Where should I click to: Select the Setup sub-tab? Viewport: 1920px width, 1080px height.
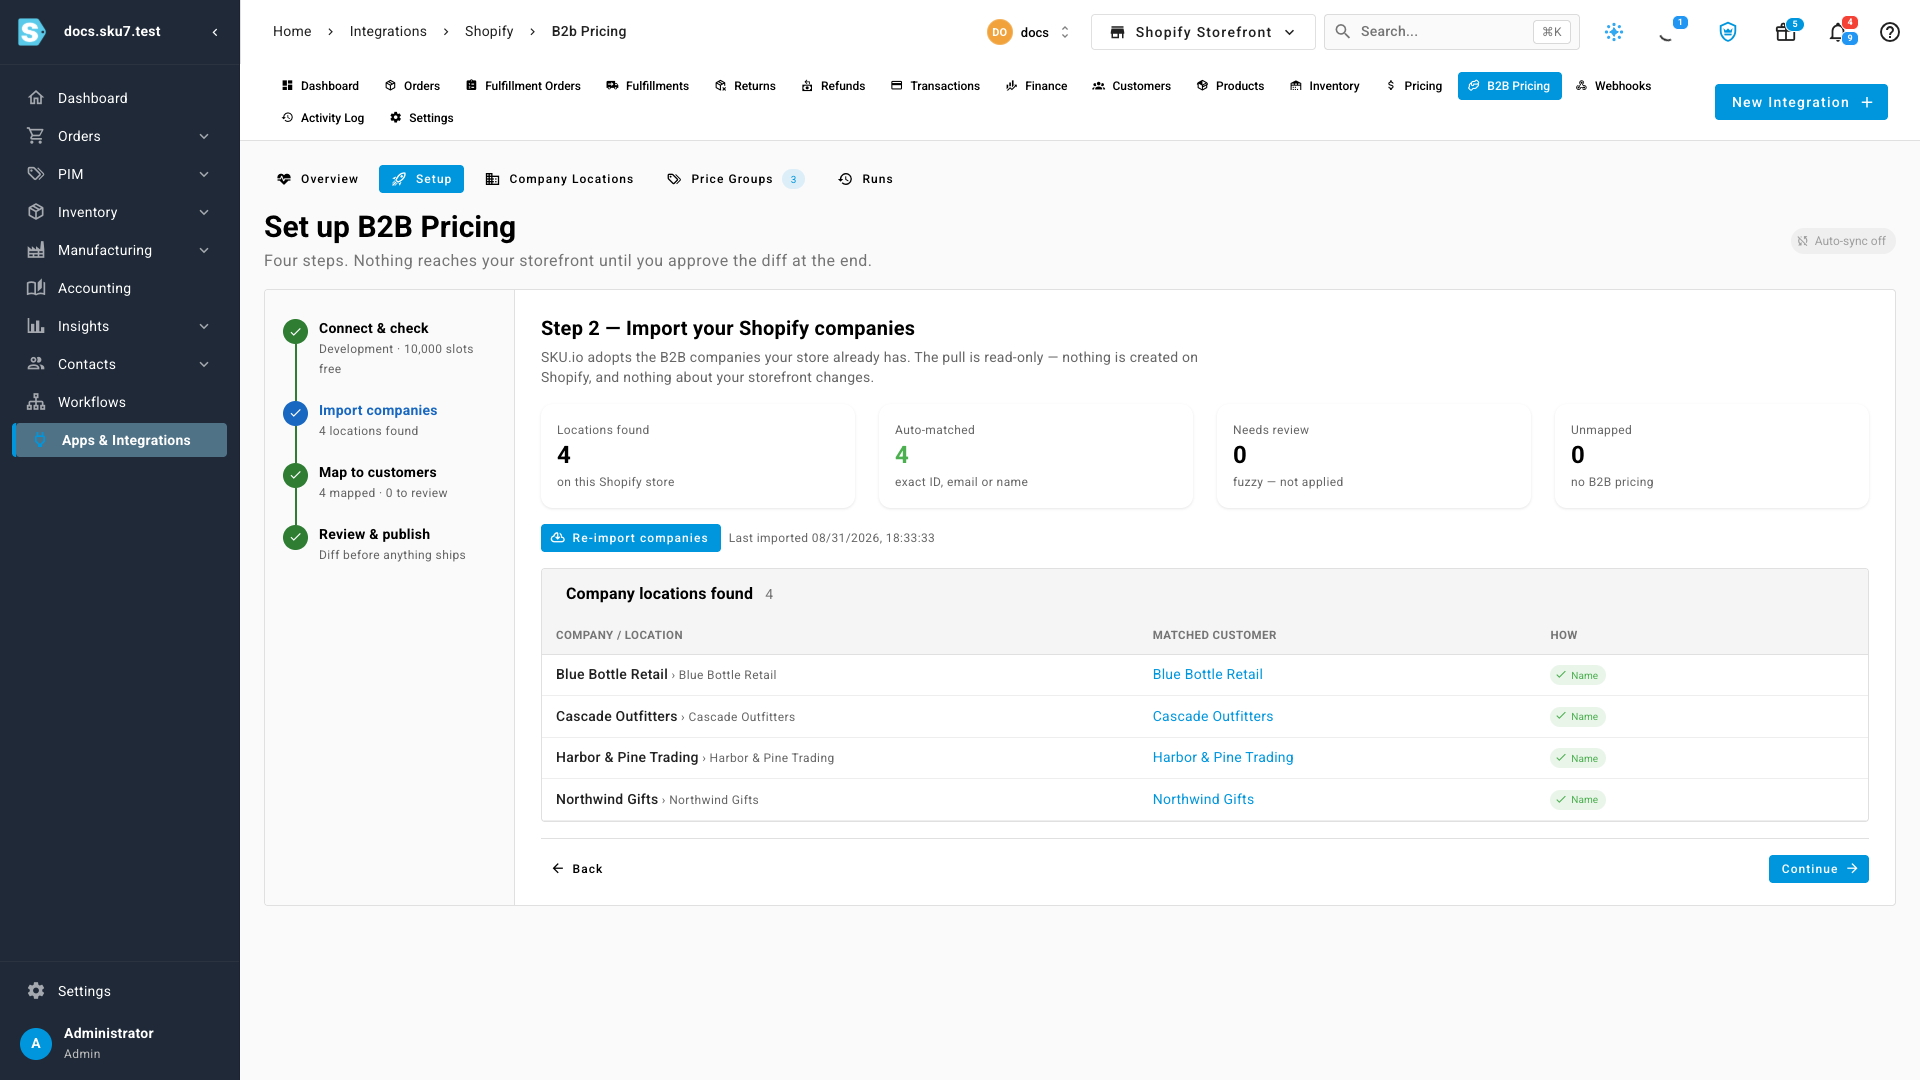[421, 179]
